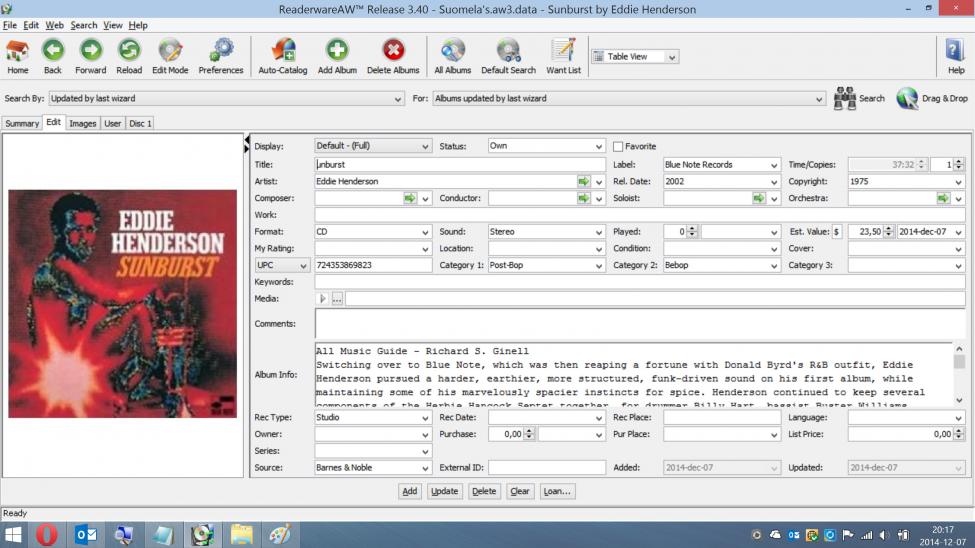Enable the Favorite checkbox

click(618, 146)
